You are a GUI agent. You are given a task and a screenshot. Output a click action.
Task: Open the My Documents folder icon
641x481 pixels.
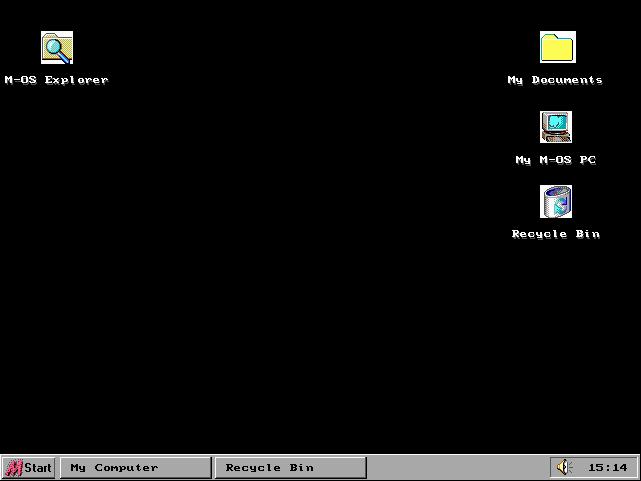558,47
